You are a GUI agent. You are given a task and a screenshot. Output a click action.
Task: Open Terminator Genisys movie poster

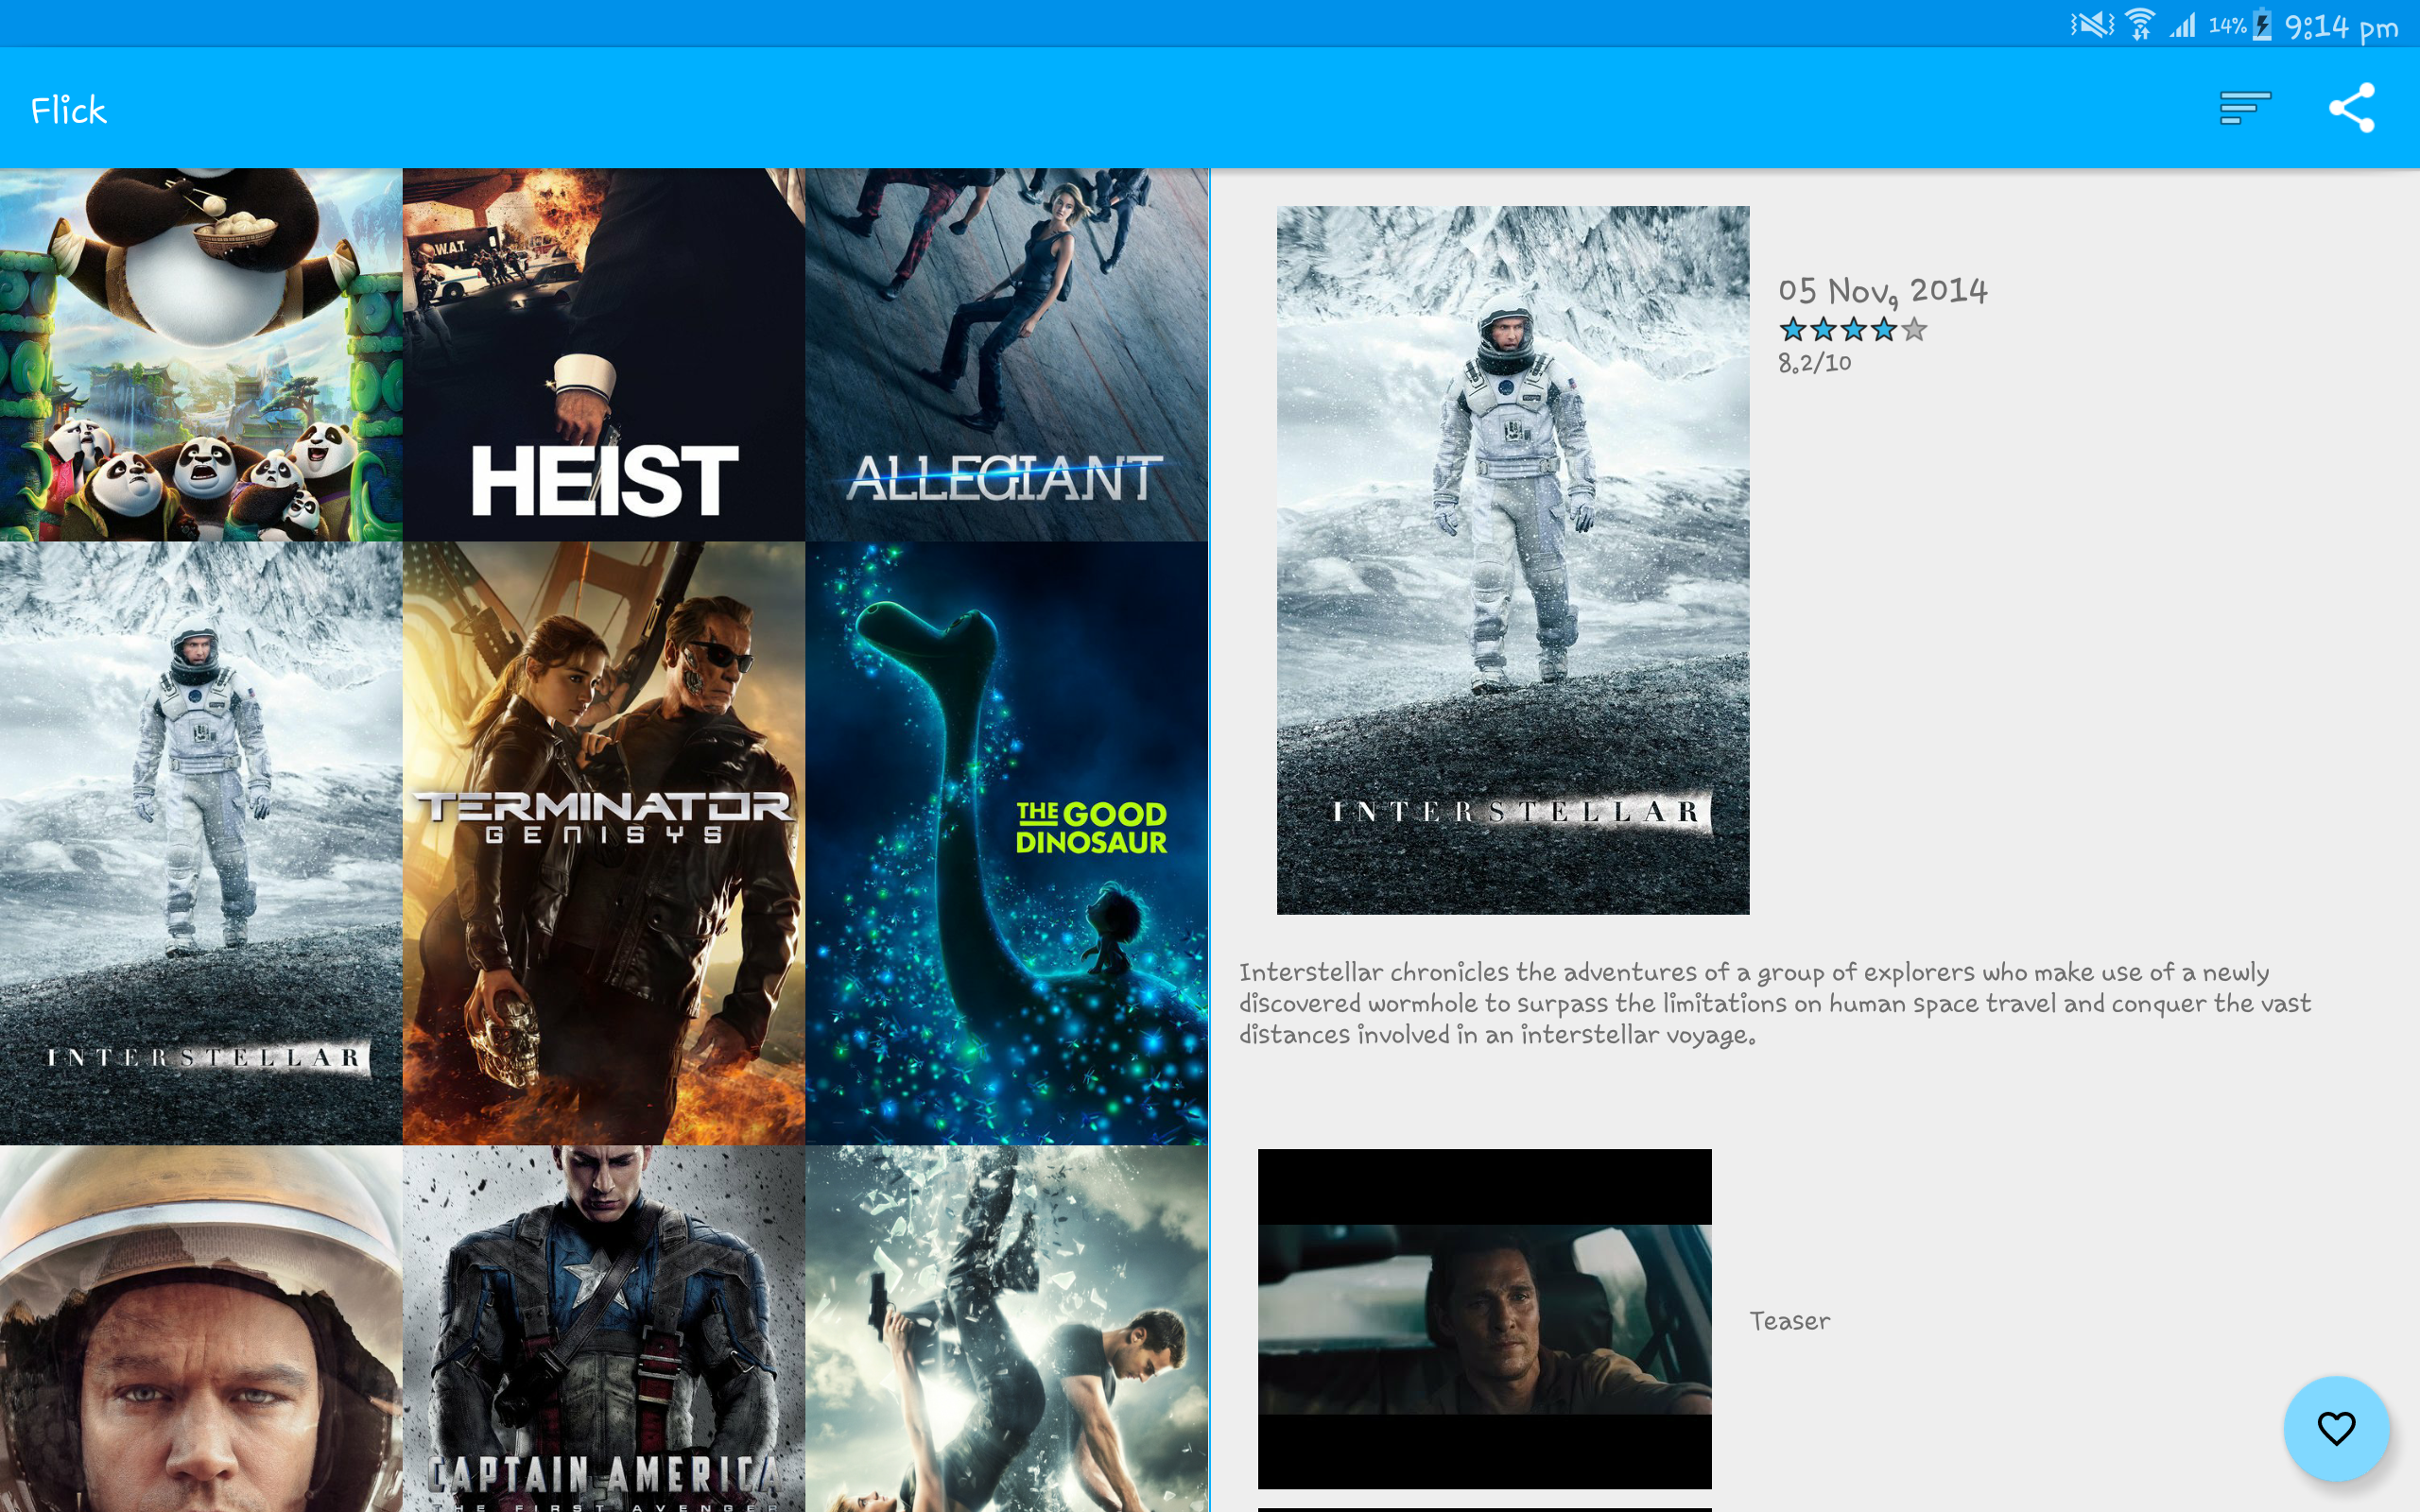(x=603, y=842)
